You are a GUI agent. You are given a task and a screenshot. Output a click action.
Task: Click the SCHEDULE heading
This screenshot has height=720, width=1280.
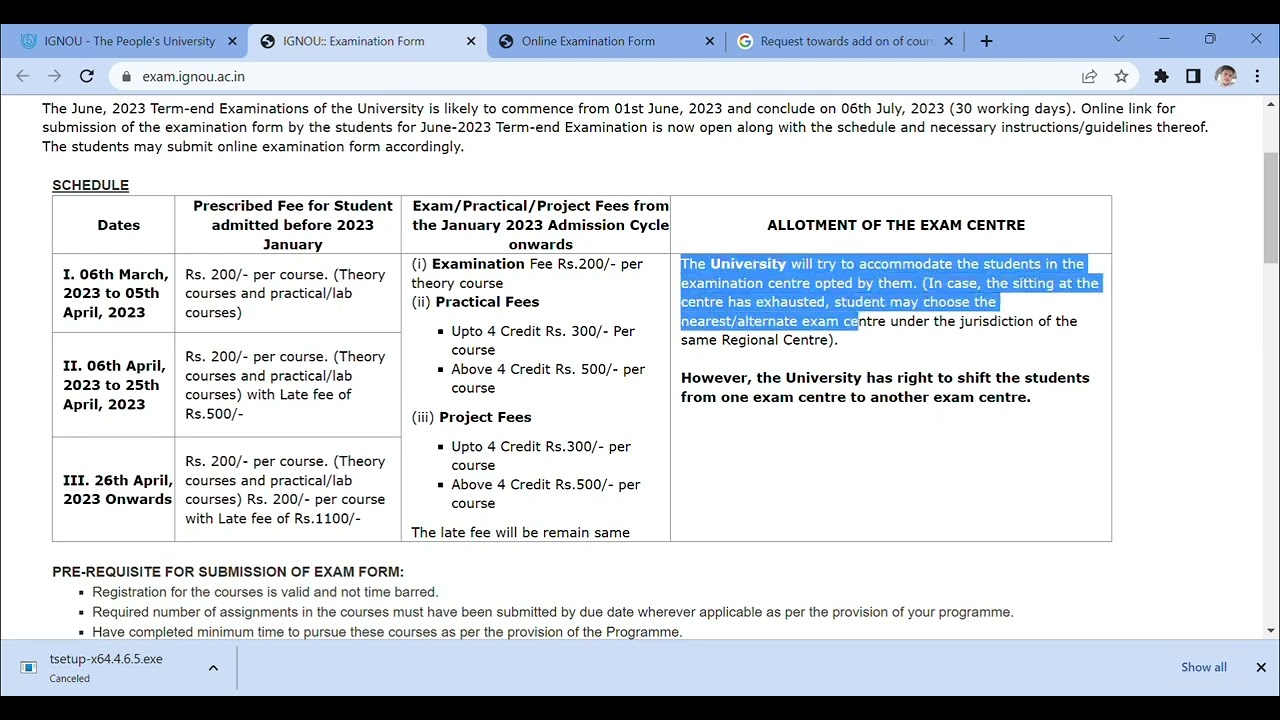pyautogui.click(x=90, y=185)
